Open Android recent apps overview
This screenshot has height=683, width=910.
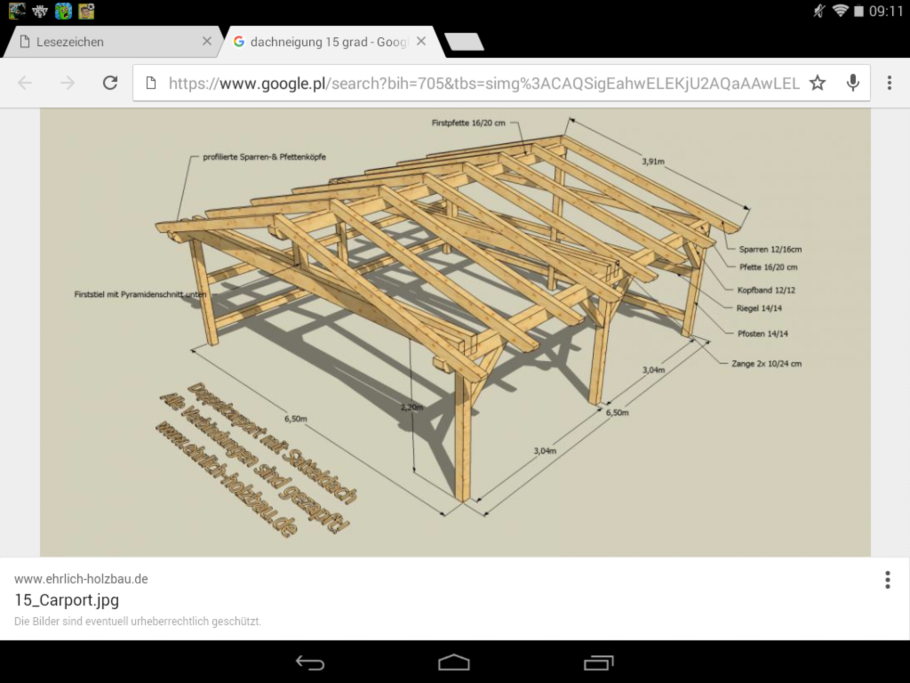click(x=598, y=662)
